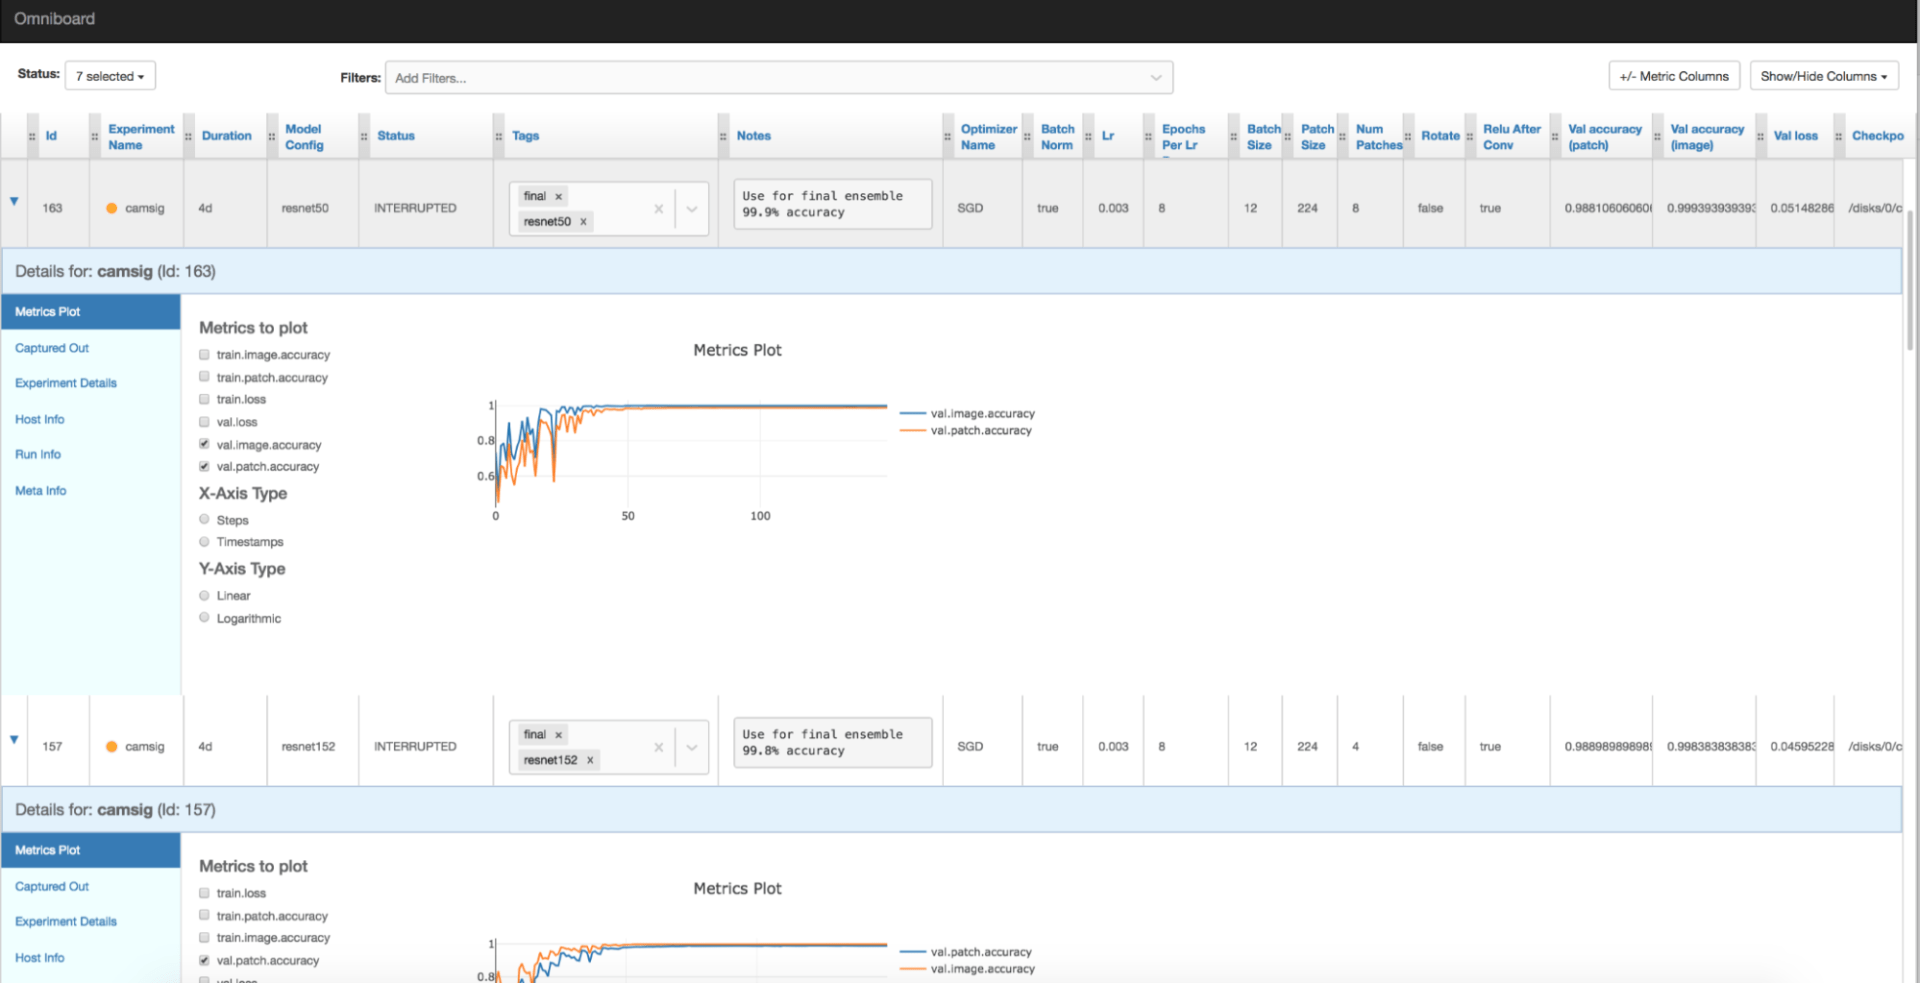Open Experiment Details tab for run 163
1920x983 pixels.
click(x=66, y=383)
